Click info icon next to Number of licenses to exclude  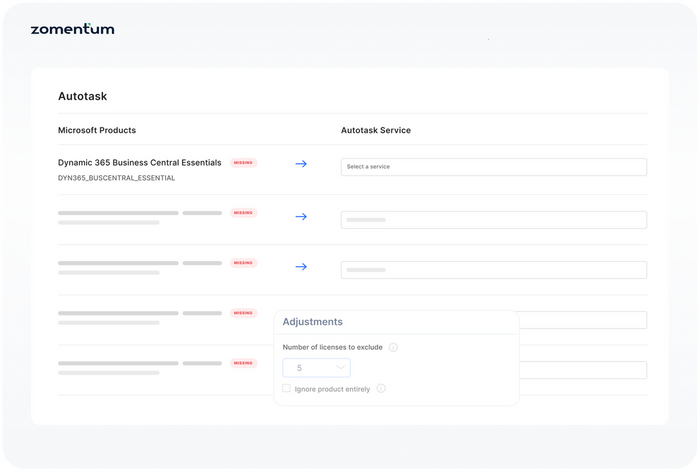pos(393,348)
